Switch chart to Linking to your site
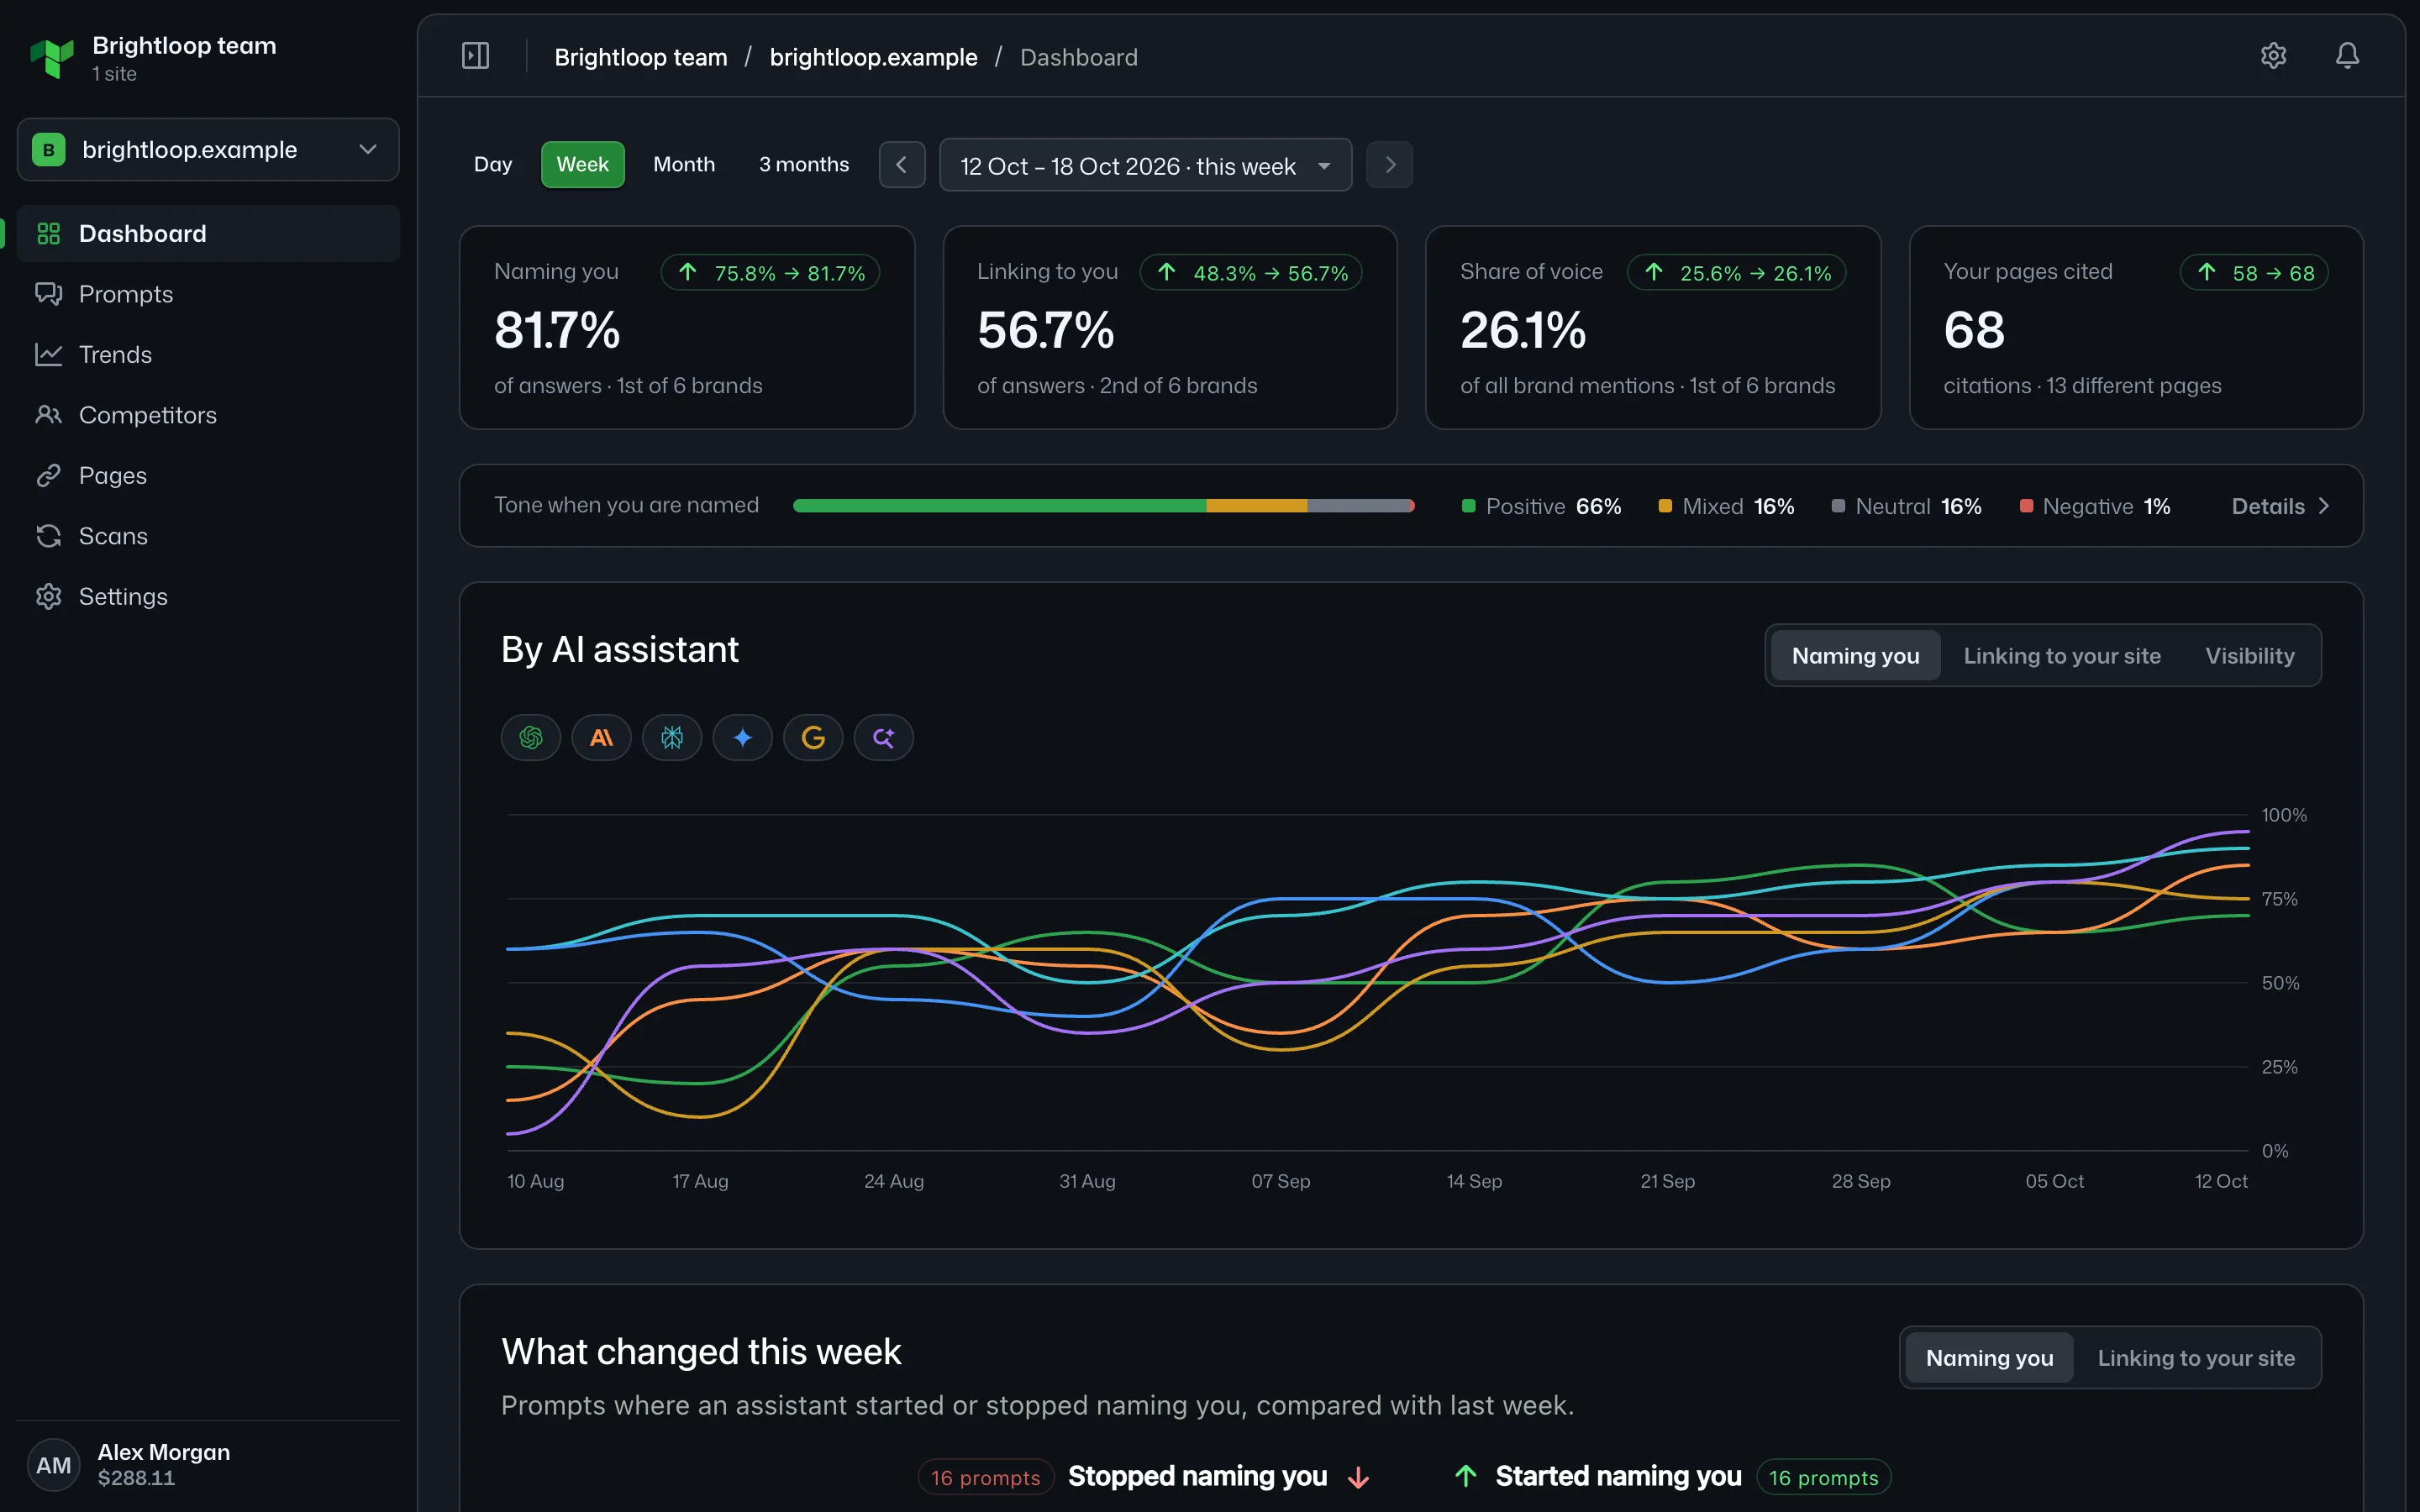The image size is (2420, 1512). [x=2062, y=656]
